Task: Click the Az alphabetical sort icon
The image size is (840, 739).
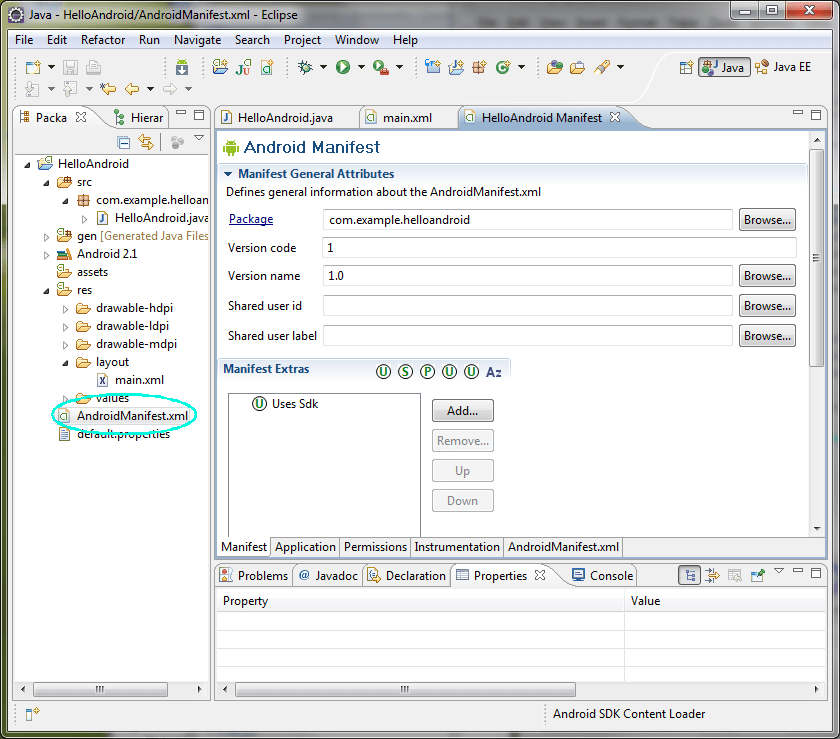Action: point(493,372)
